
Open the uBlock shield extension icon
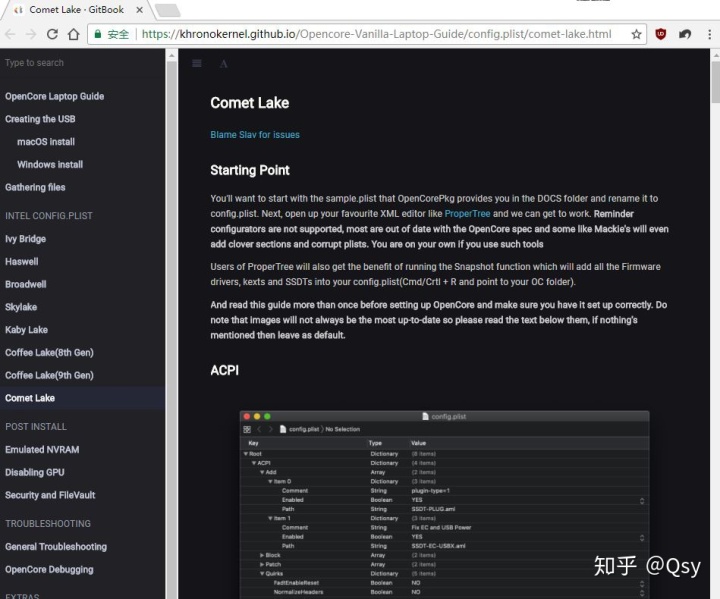[660, 34]
